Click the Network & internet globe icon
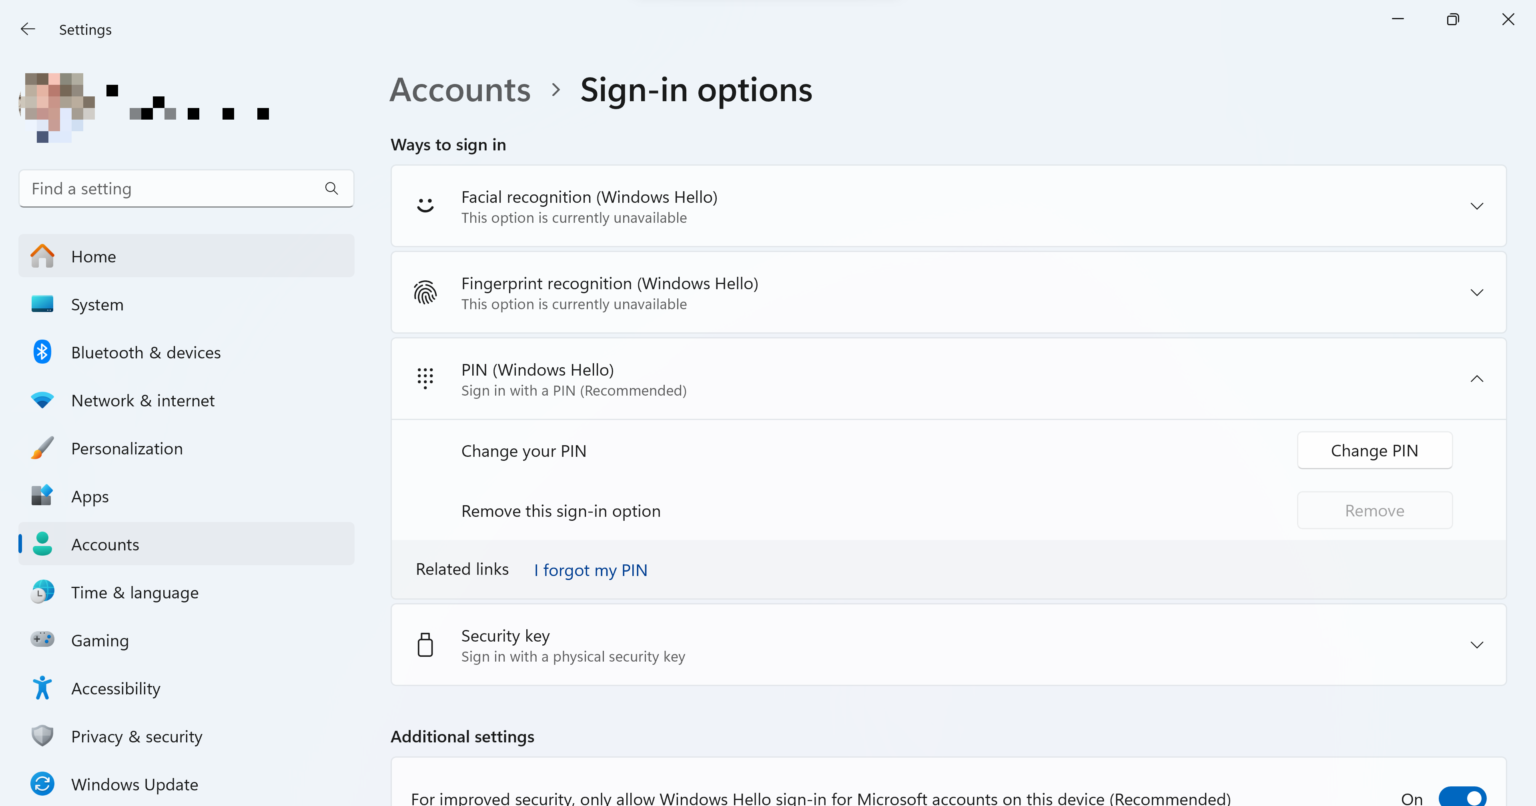 click(42, 400)
